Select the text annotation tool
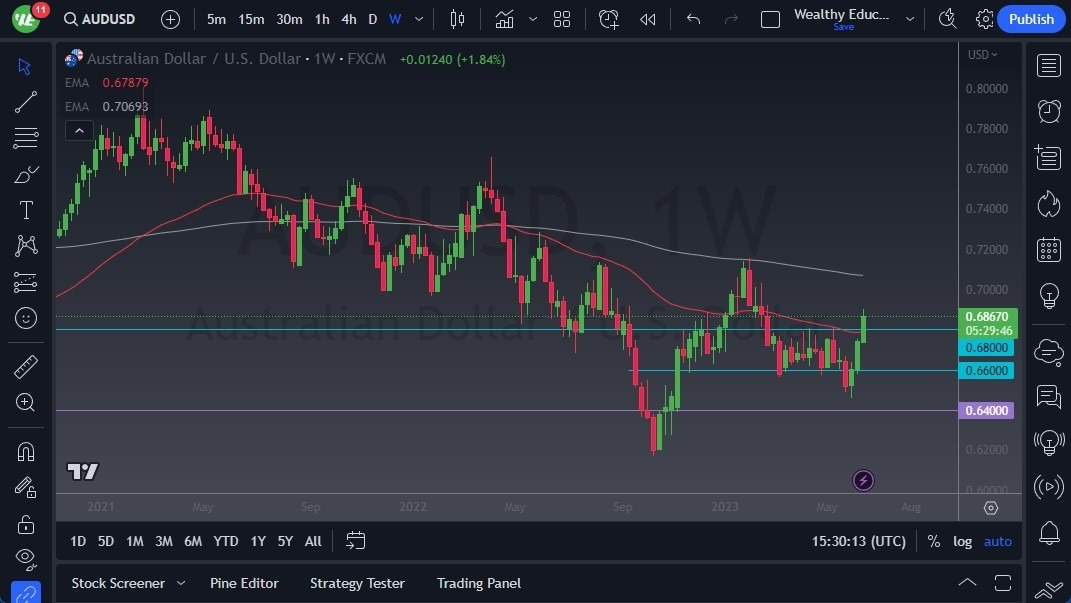 (x=26, y=209)
